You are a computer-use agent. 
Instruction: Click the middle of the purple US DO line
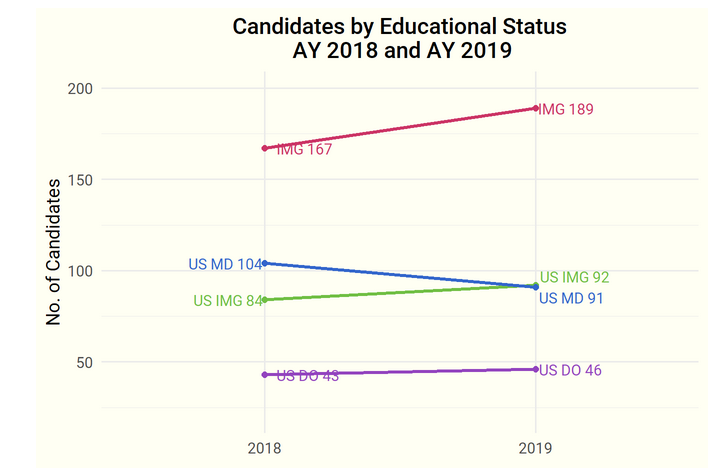coord(400,372)
